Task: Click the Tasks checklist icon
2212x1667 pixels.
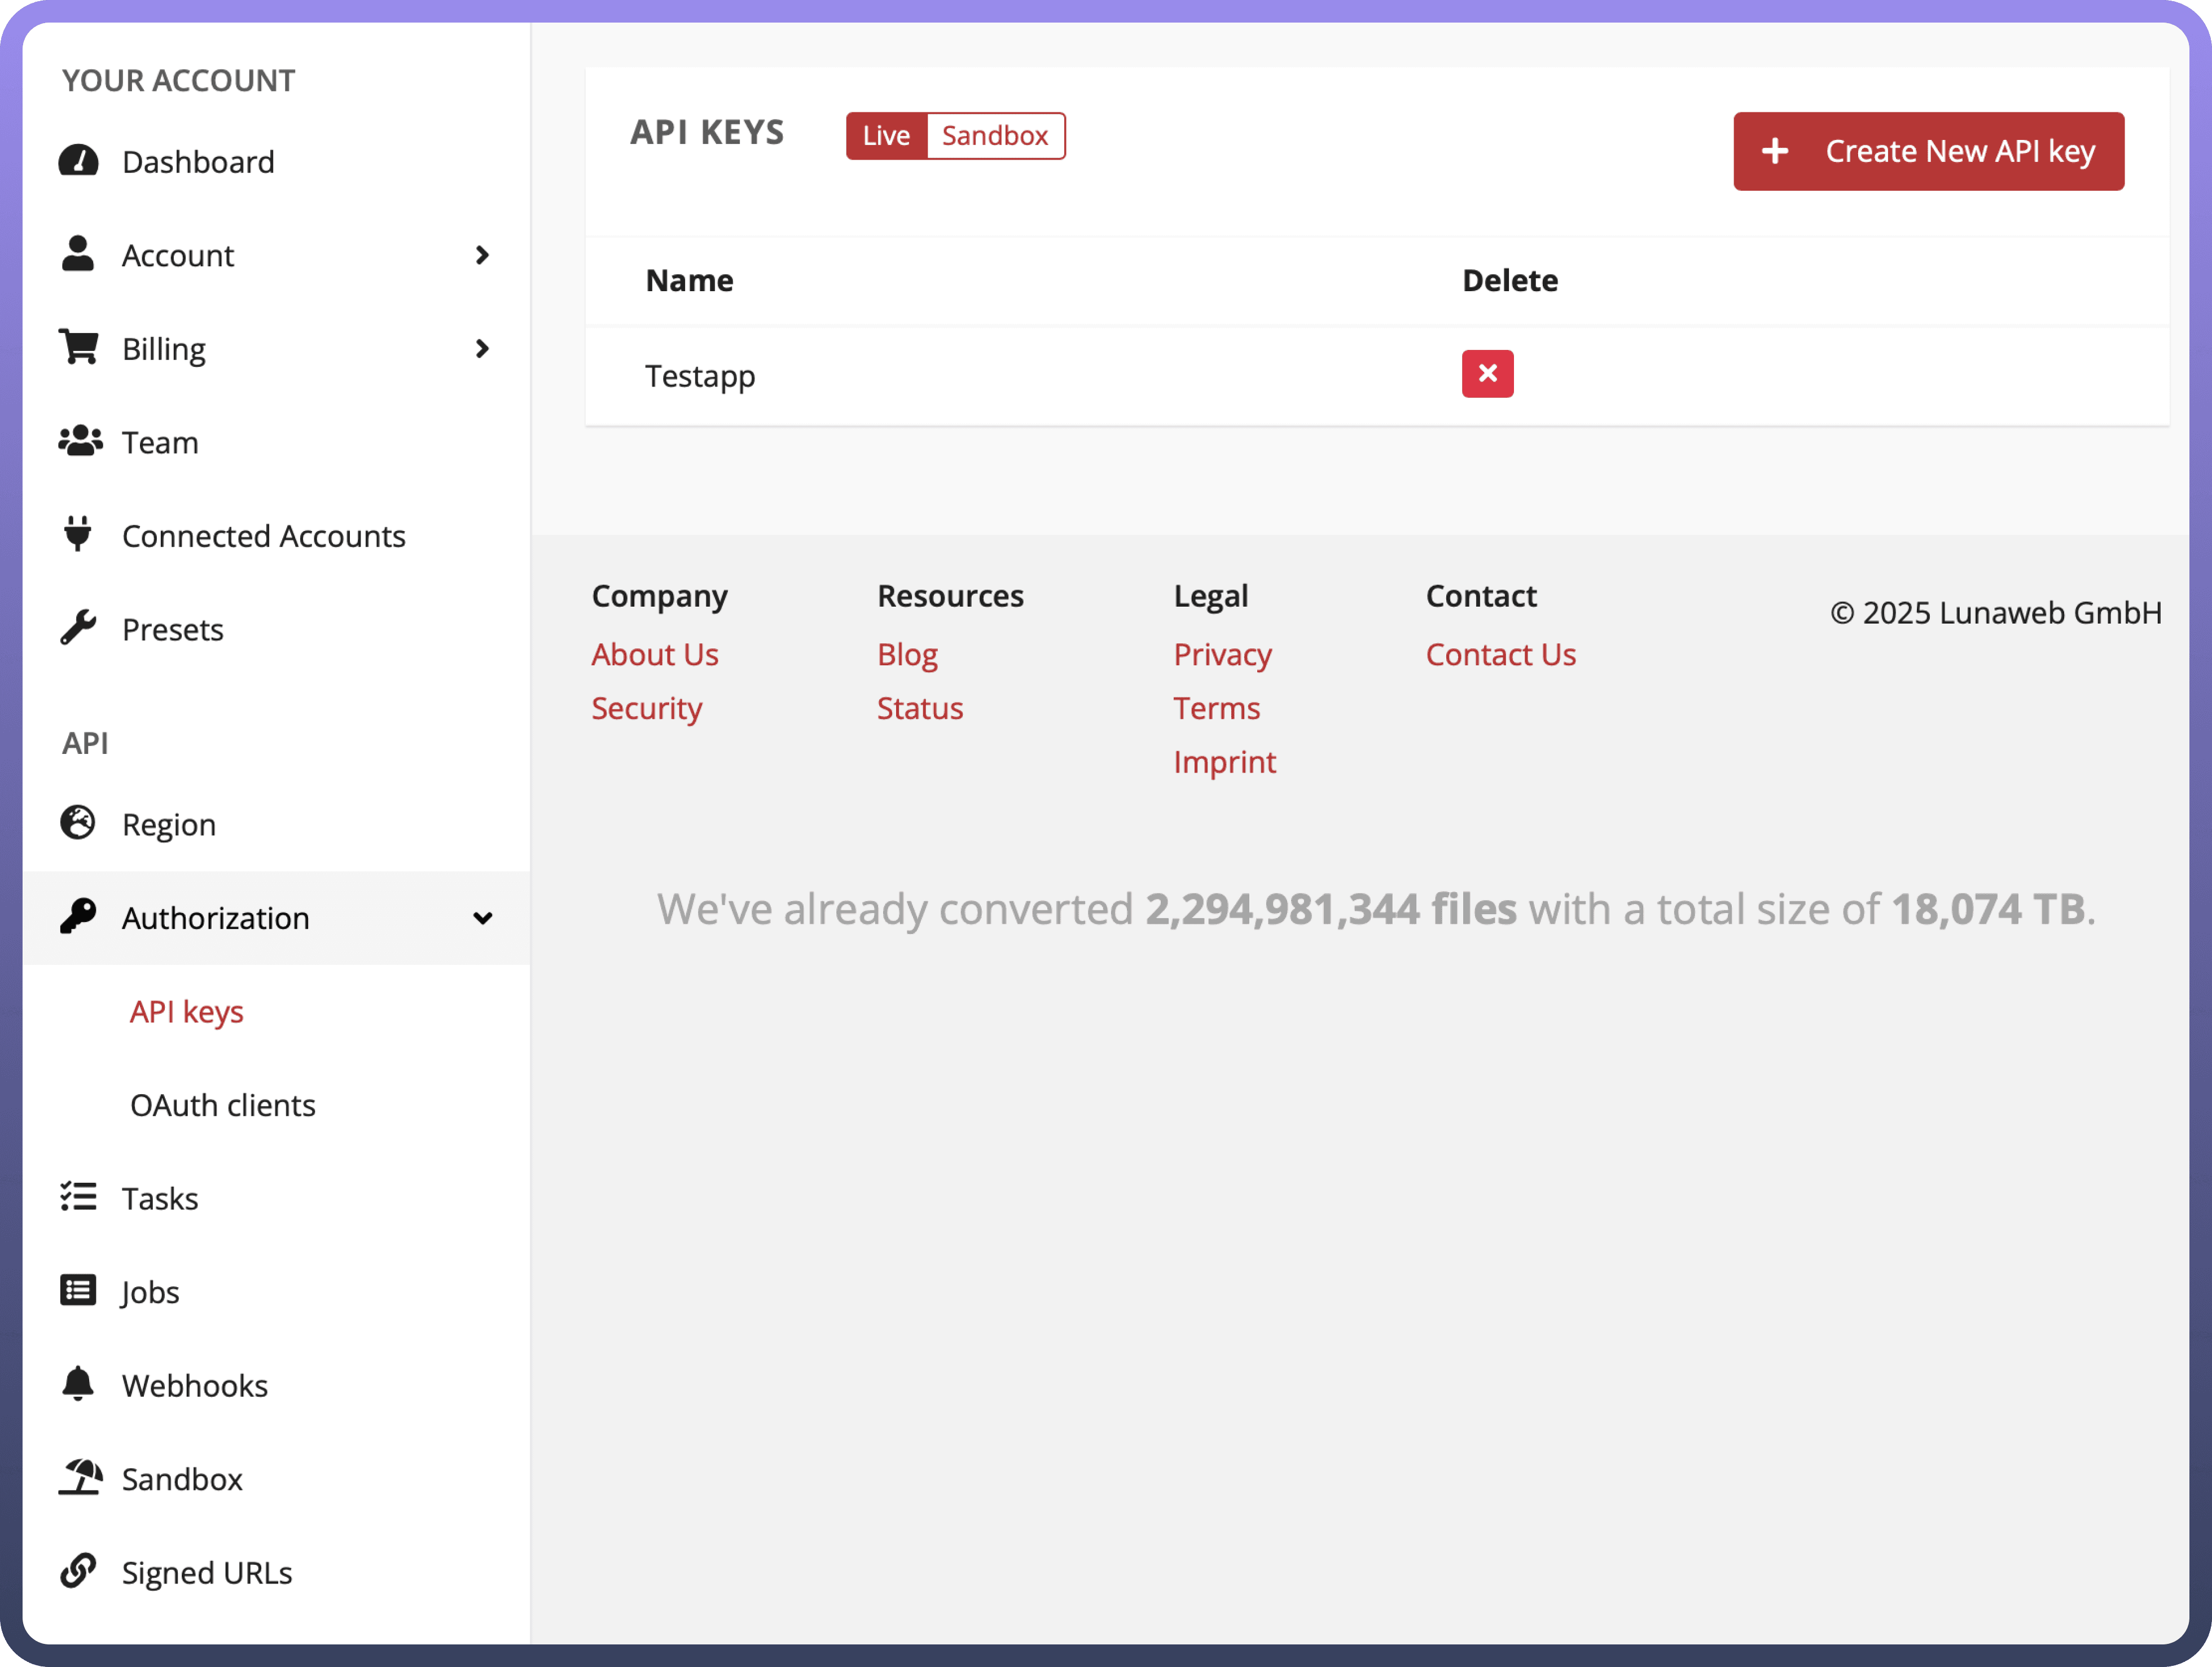Action: [78, 1197]
